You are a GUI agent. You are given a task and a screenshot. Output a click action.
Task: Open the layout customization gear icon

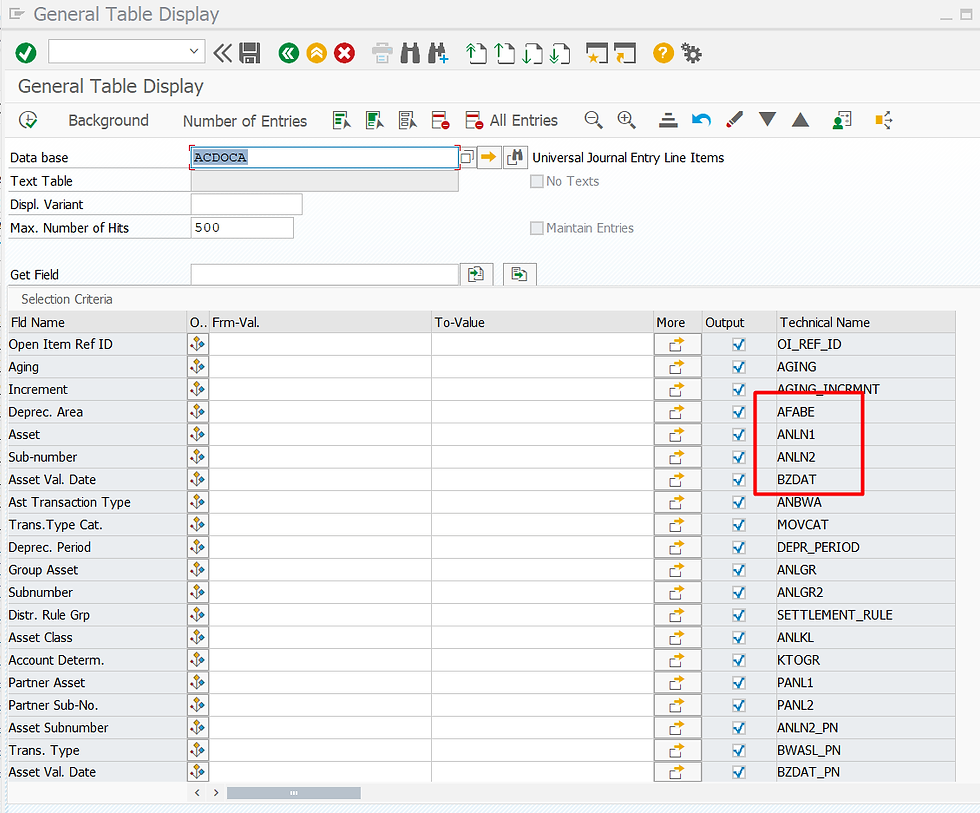click(x=691, y=53)
